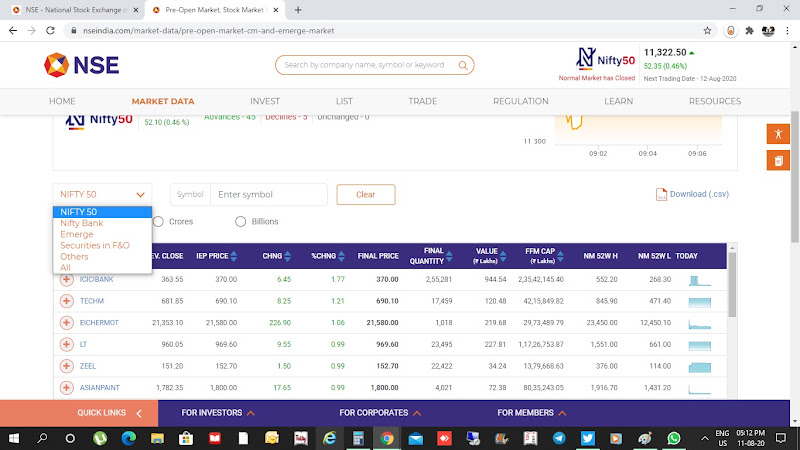
Task: Click the NSE logo
Action: pyautogui.click(x=82, y=65)
